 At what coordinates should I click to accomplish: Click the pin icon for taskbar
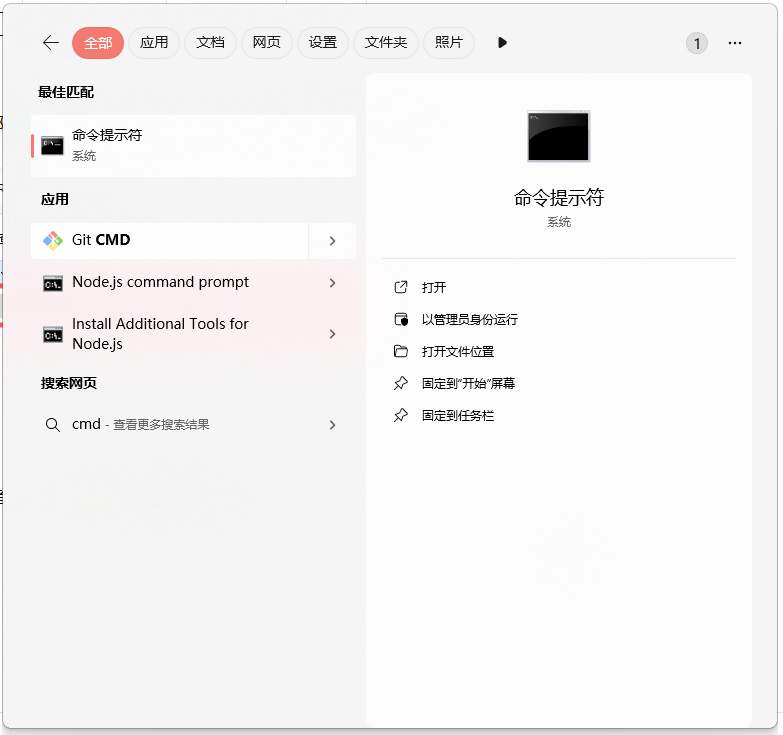pyautogui.click(x=401, y=415)
